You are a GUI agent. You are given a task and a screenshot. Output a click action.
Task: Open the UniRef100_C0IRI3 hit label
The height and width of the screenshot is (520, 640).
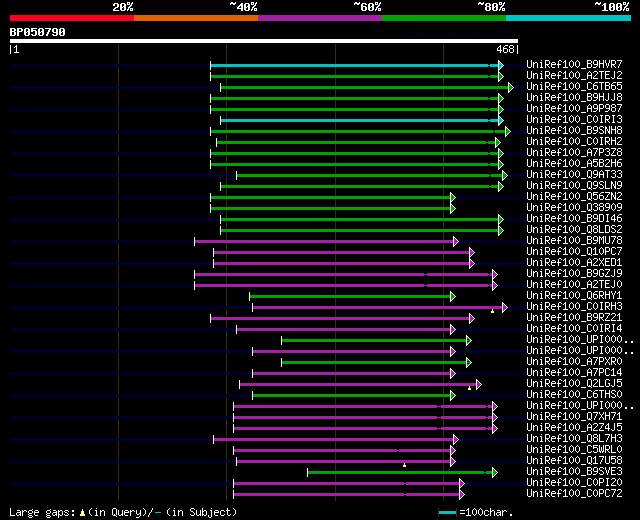(574, 119)
